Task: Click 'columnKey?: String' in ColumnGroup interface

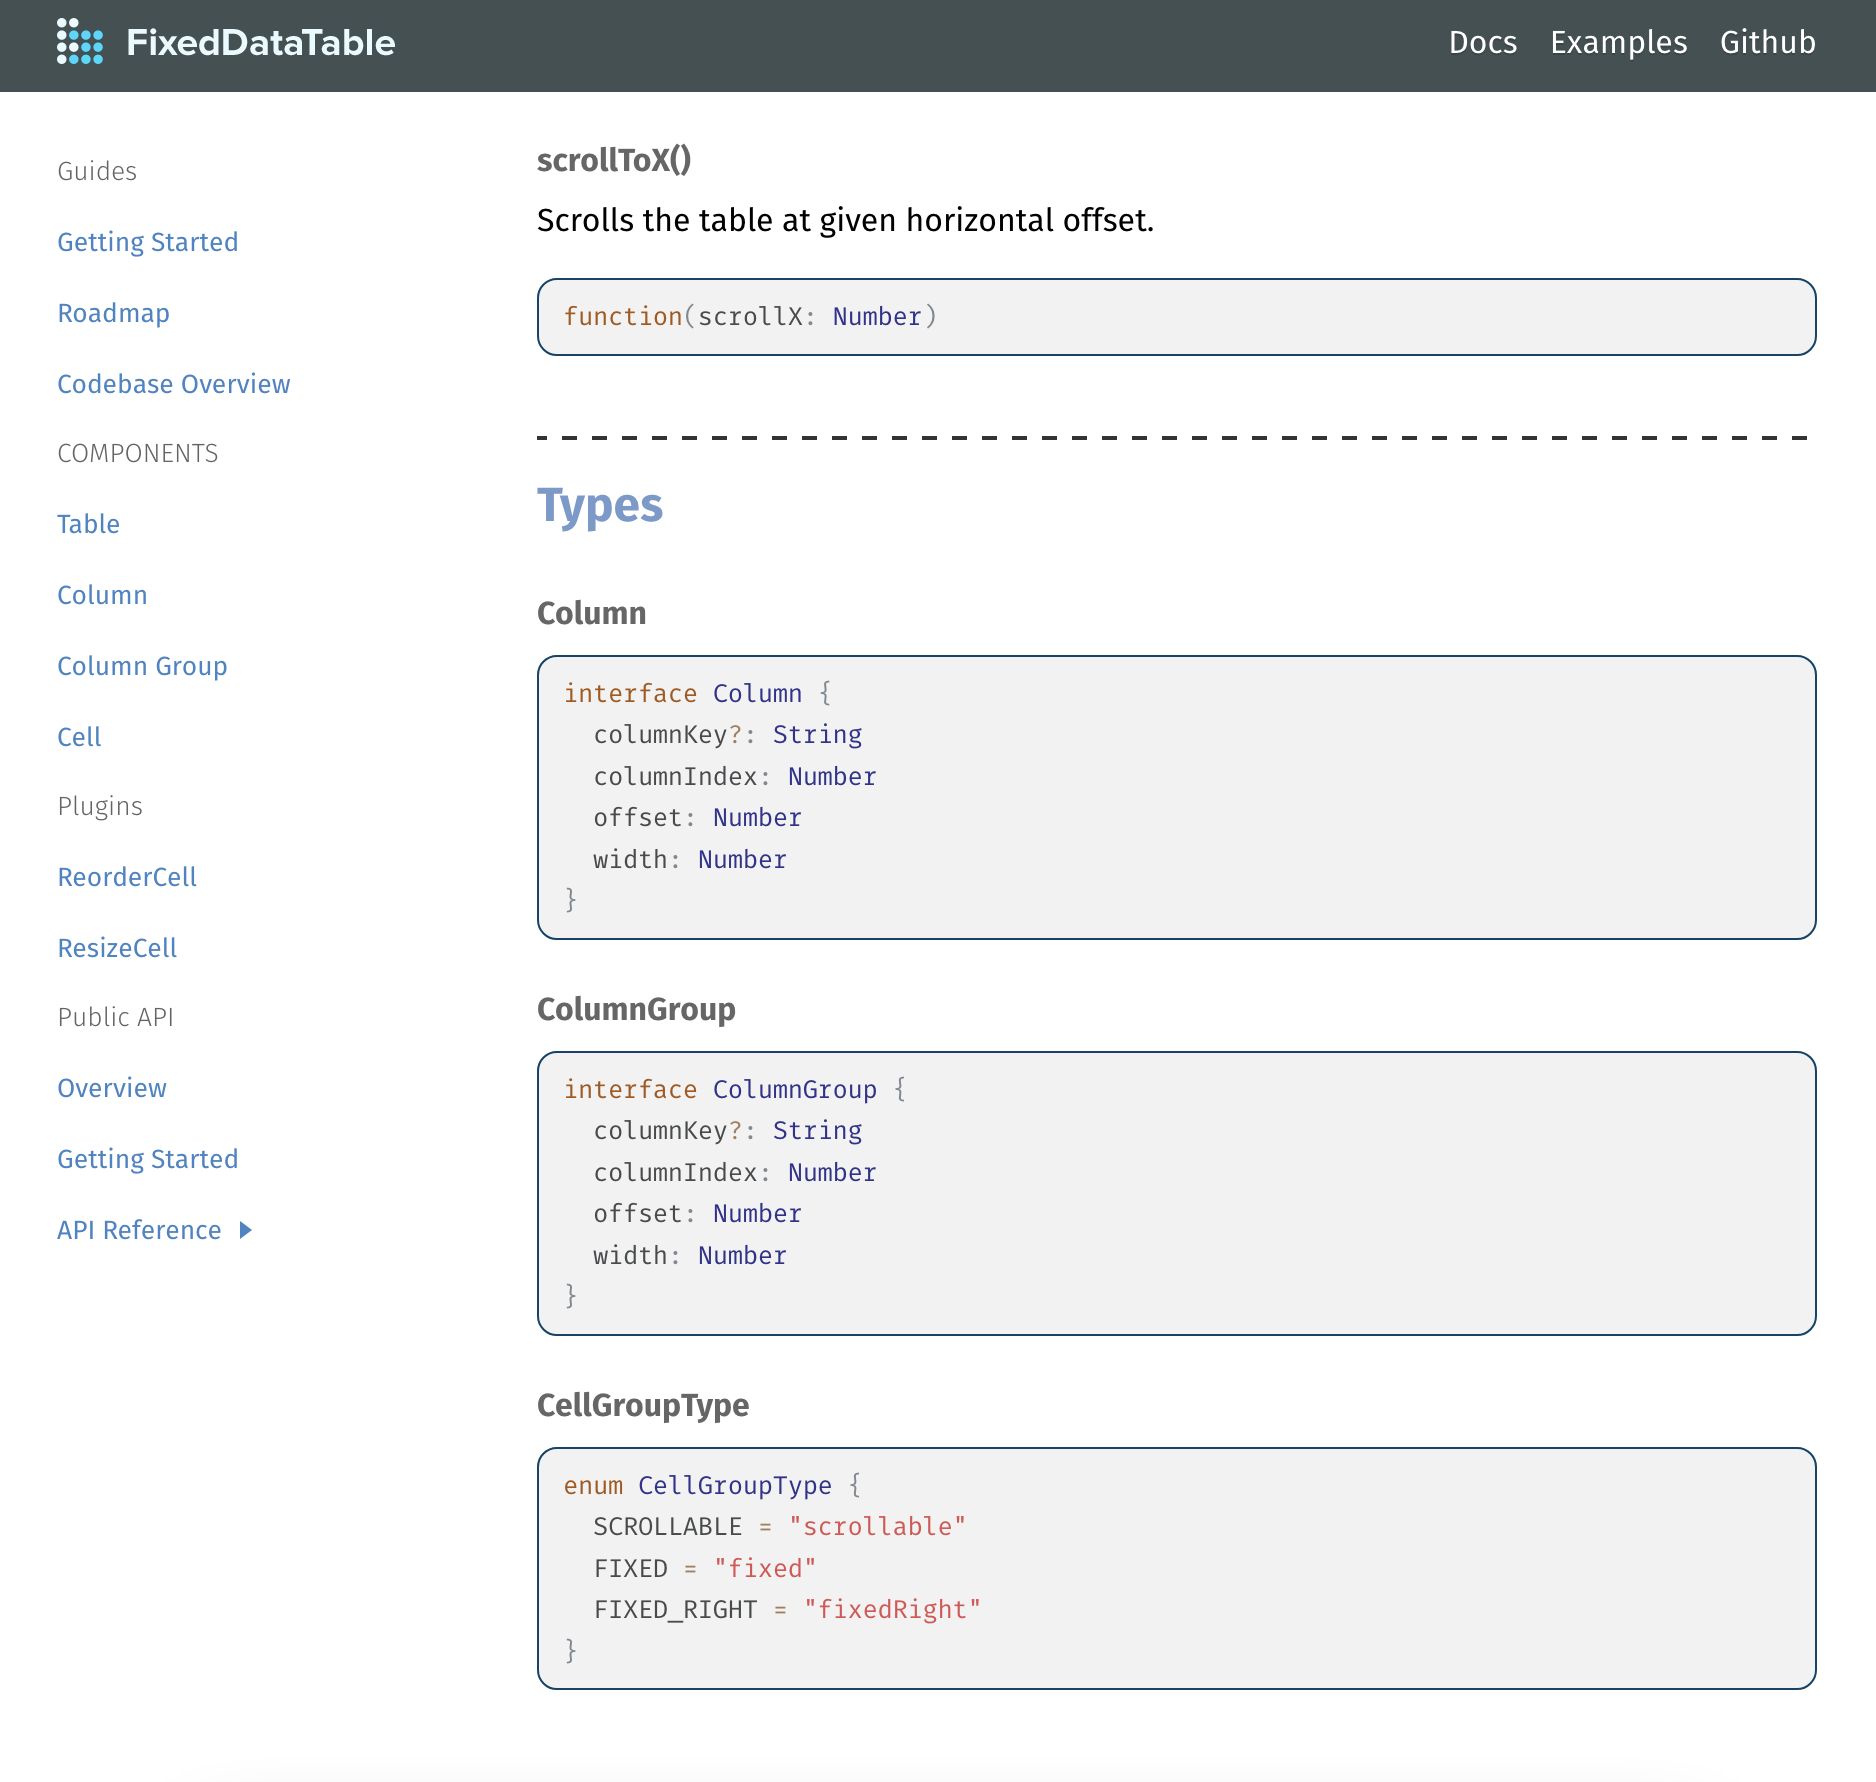Action: click(728, 1131)
